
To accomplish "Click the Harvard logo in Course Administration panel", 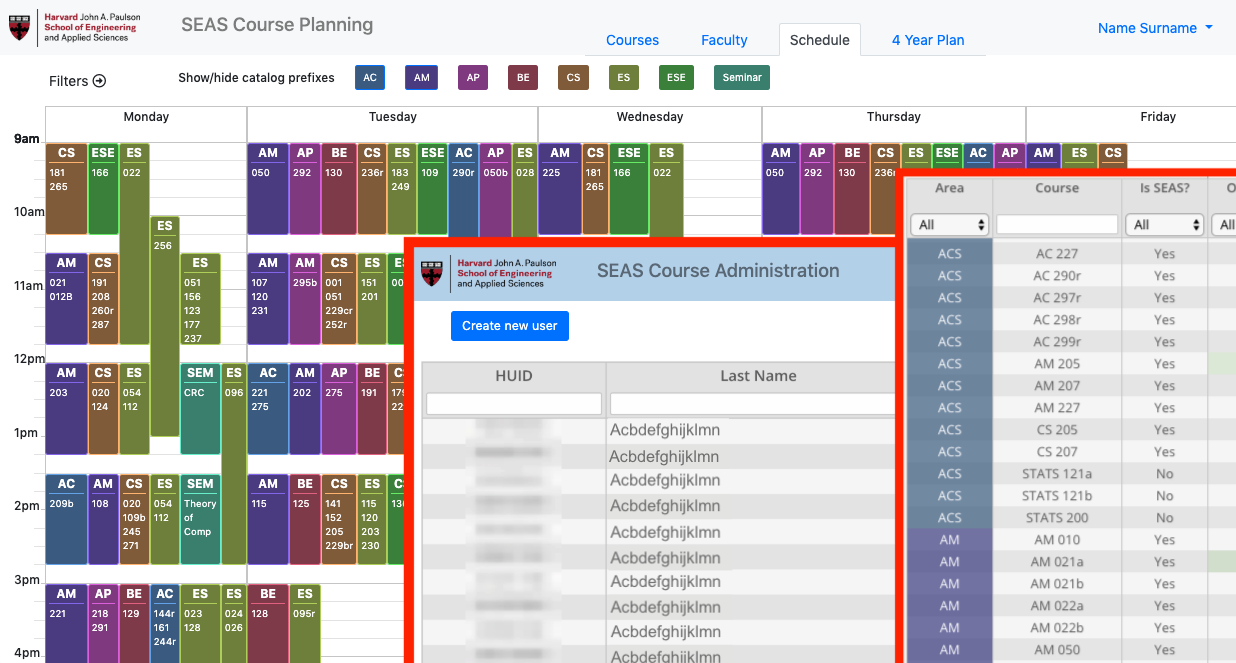I will click(489, 272).
